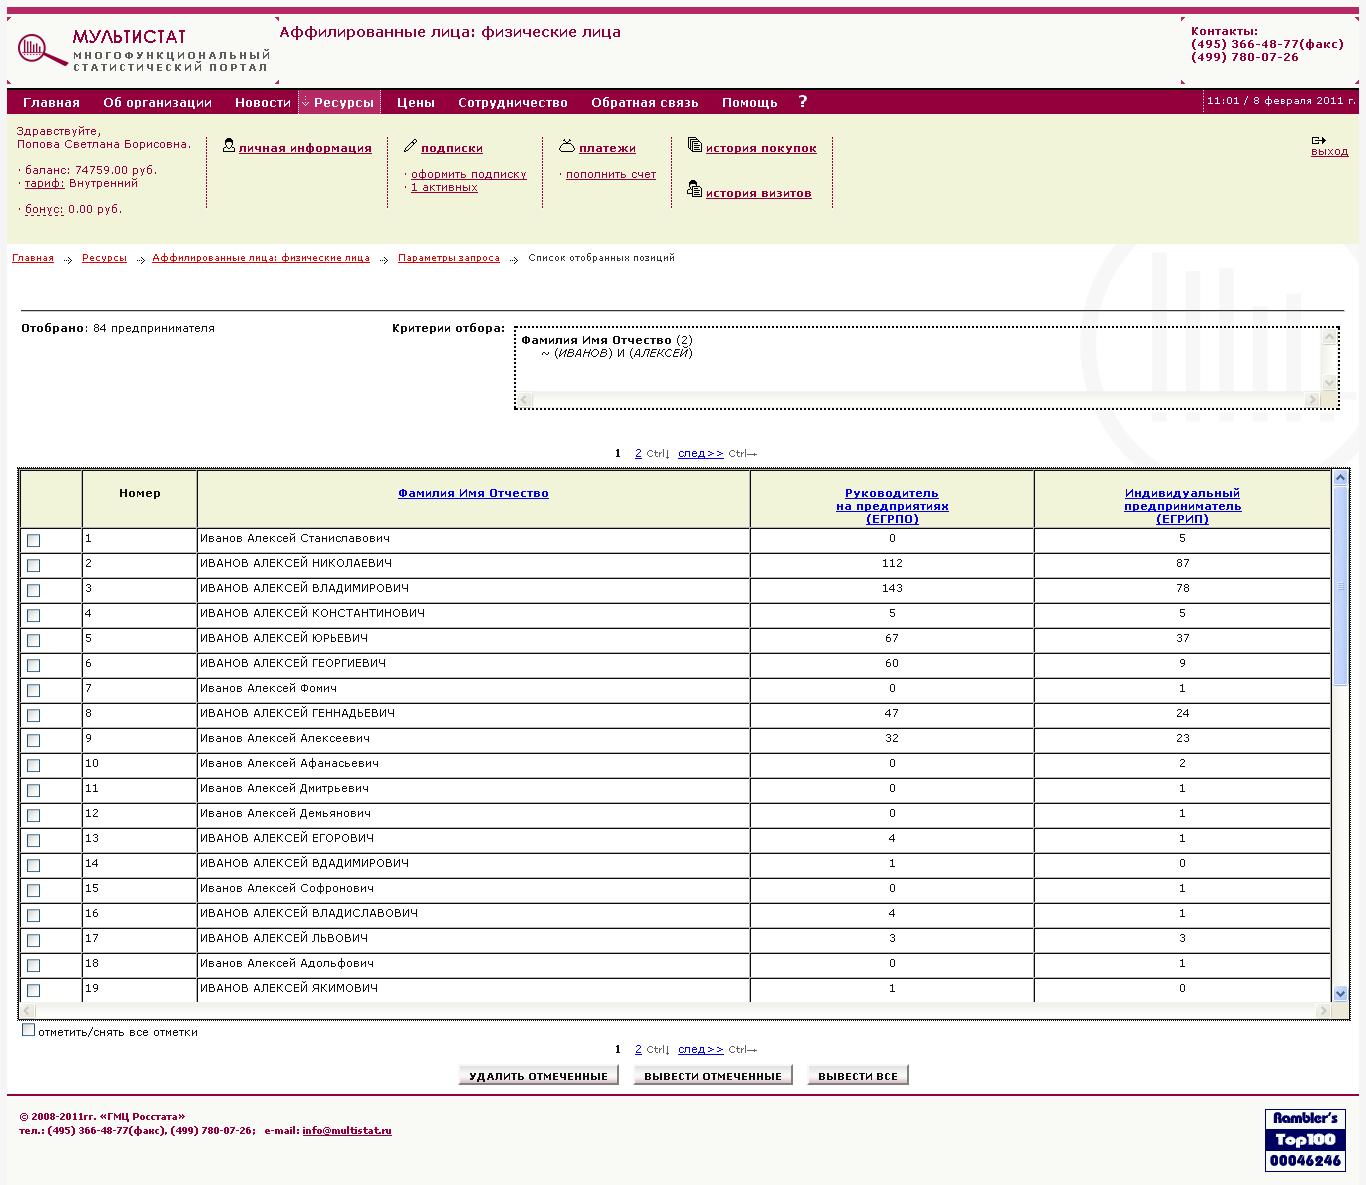The height and width of the screenshot is (1185, 1366).
Task: Open the Новости menu item
Action: pyautogui.click(x=262, y=102)
